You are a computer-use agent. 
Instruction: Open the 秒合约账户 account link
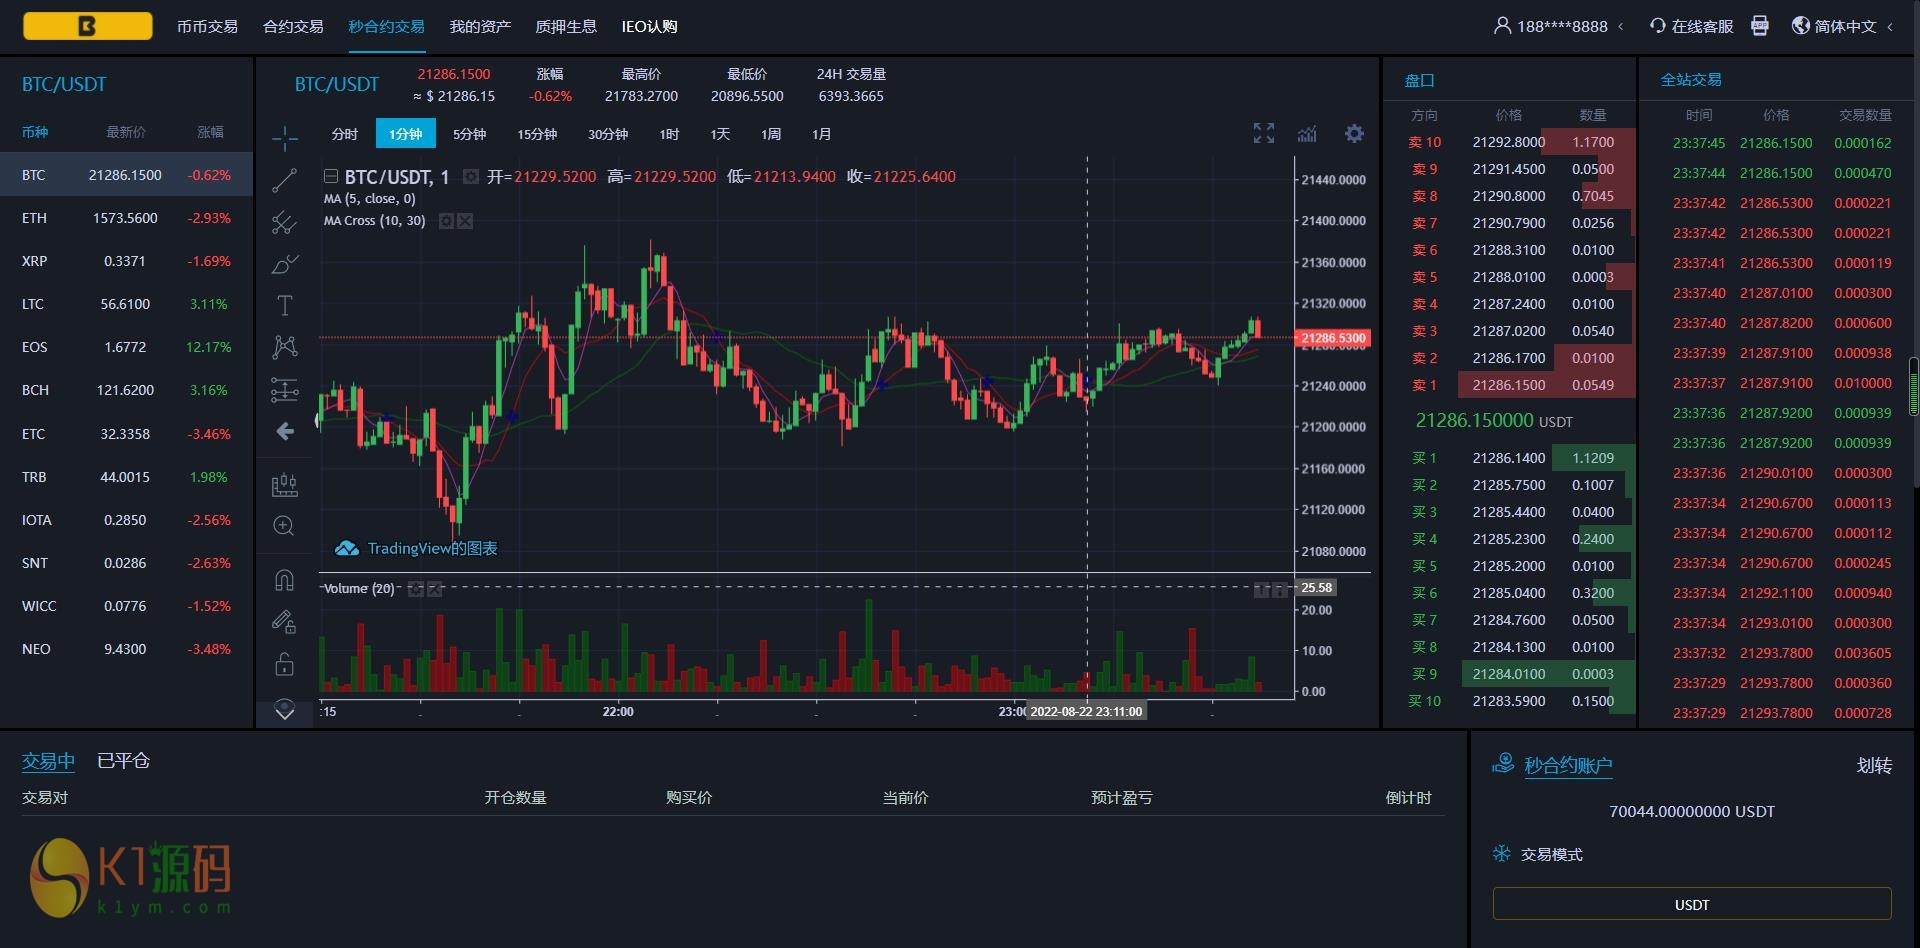pos(1568,766)
